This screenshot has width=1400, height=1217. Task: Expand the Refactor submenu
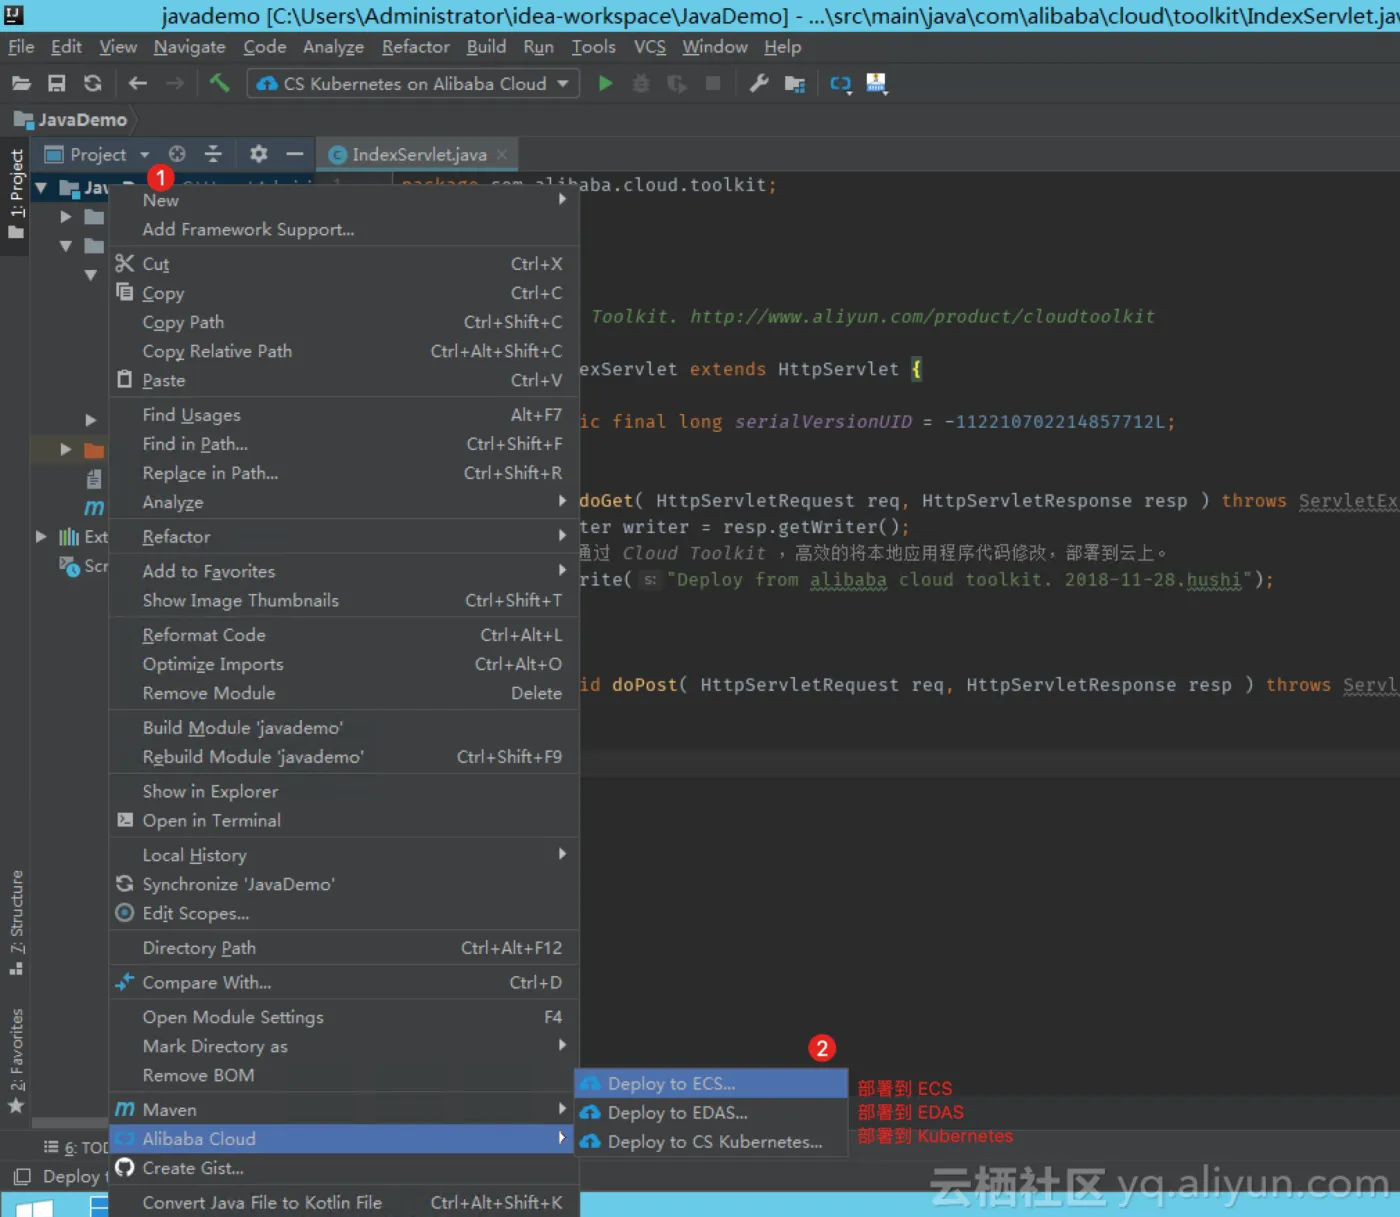tap(344, 537)
